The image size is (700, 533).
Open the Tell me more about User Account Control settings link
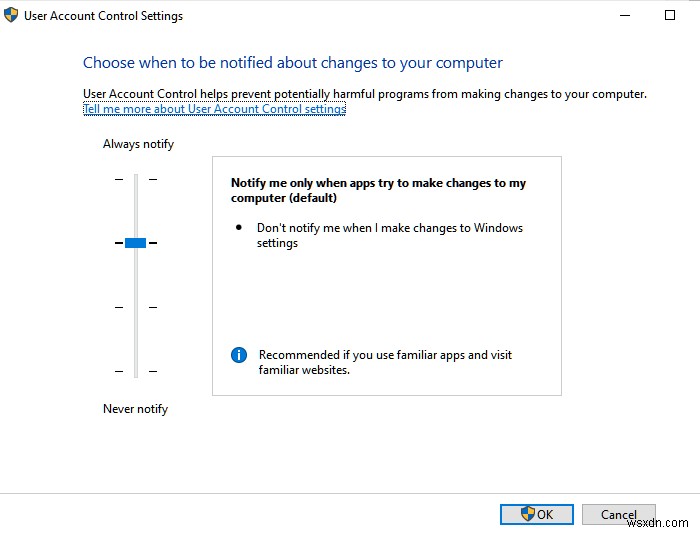tap(214, 109)
